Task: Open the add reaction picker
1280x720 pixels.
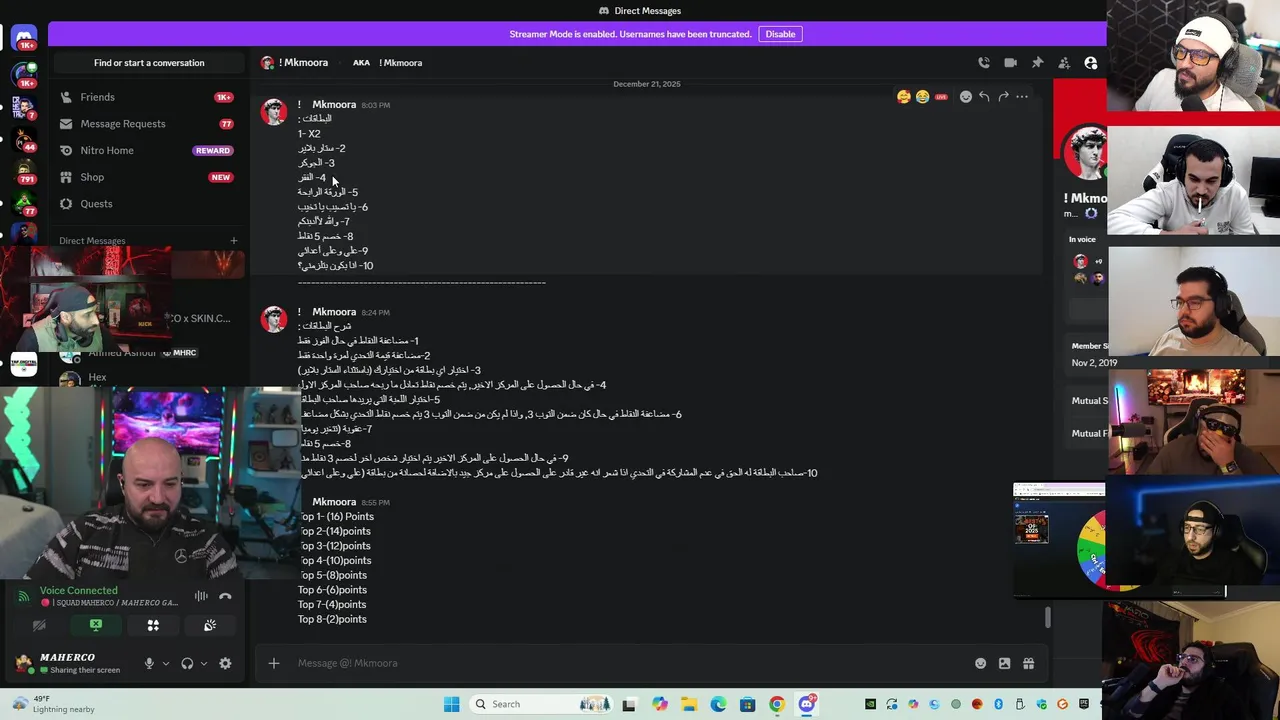Action: tap(966, 97)
